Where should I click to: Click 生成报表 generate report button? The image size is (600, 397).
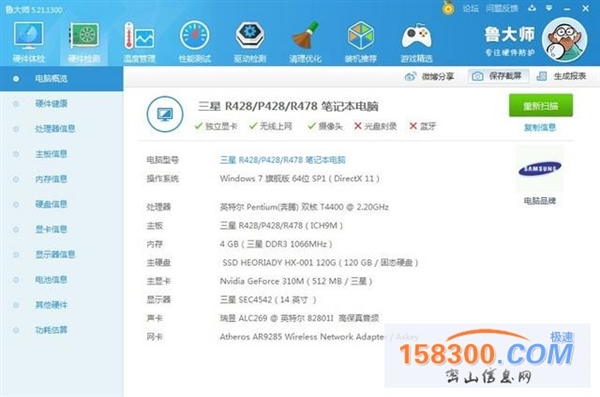coord(562,76)
